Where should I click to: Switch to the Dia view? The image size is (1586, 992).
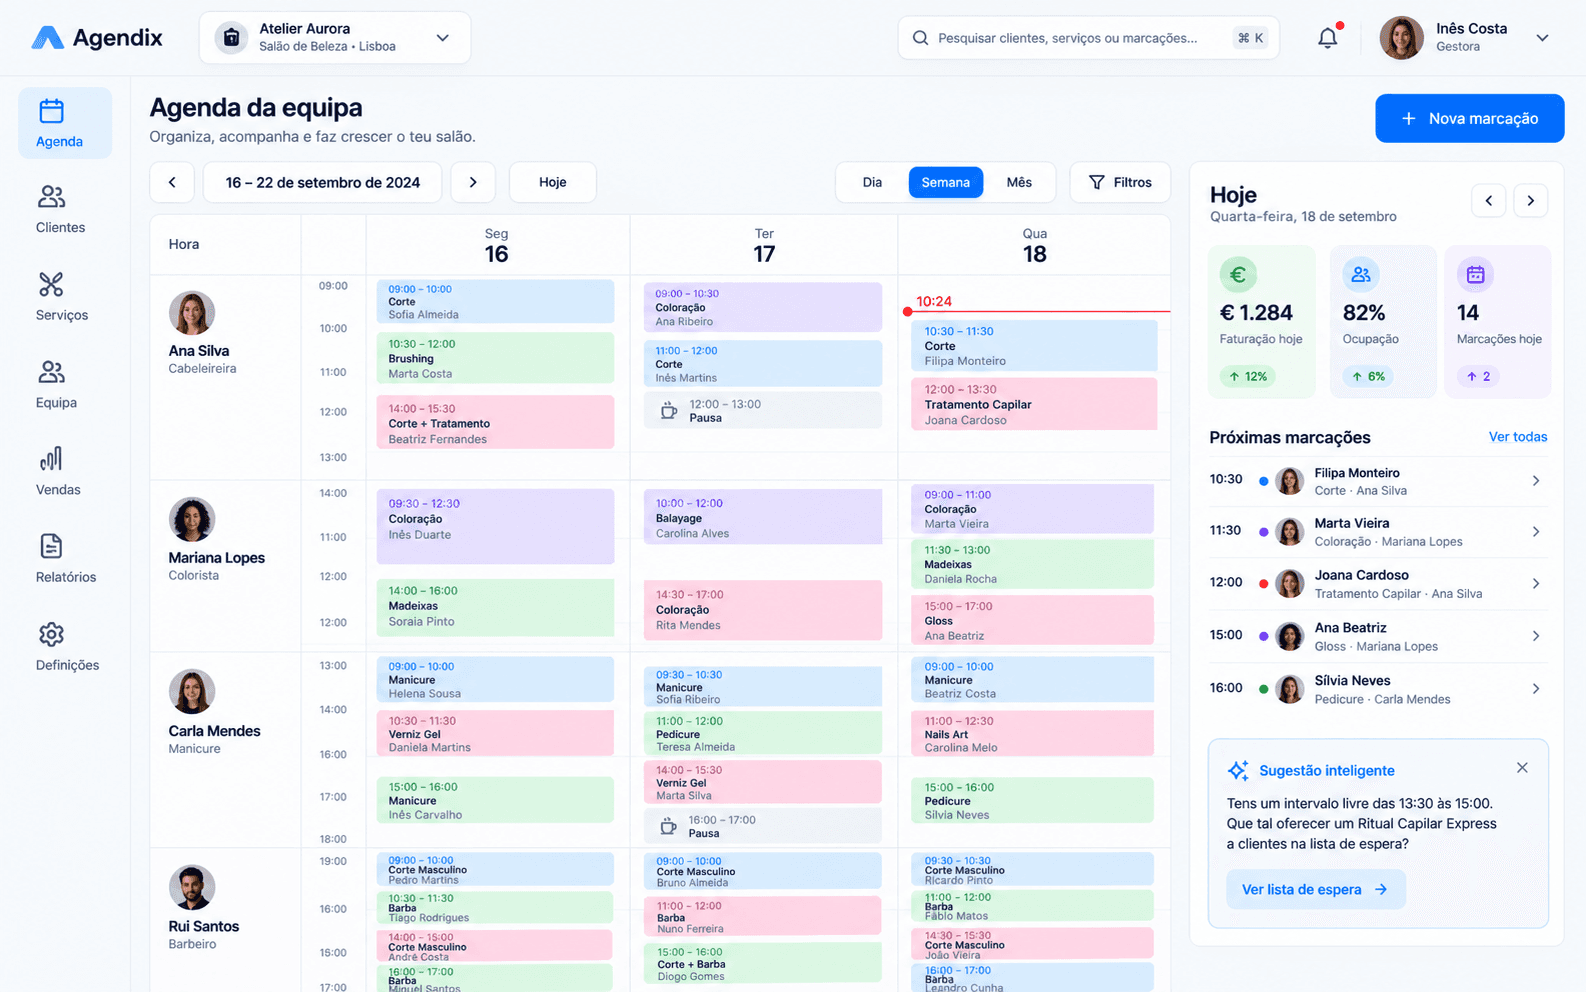coord(872,182)
